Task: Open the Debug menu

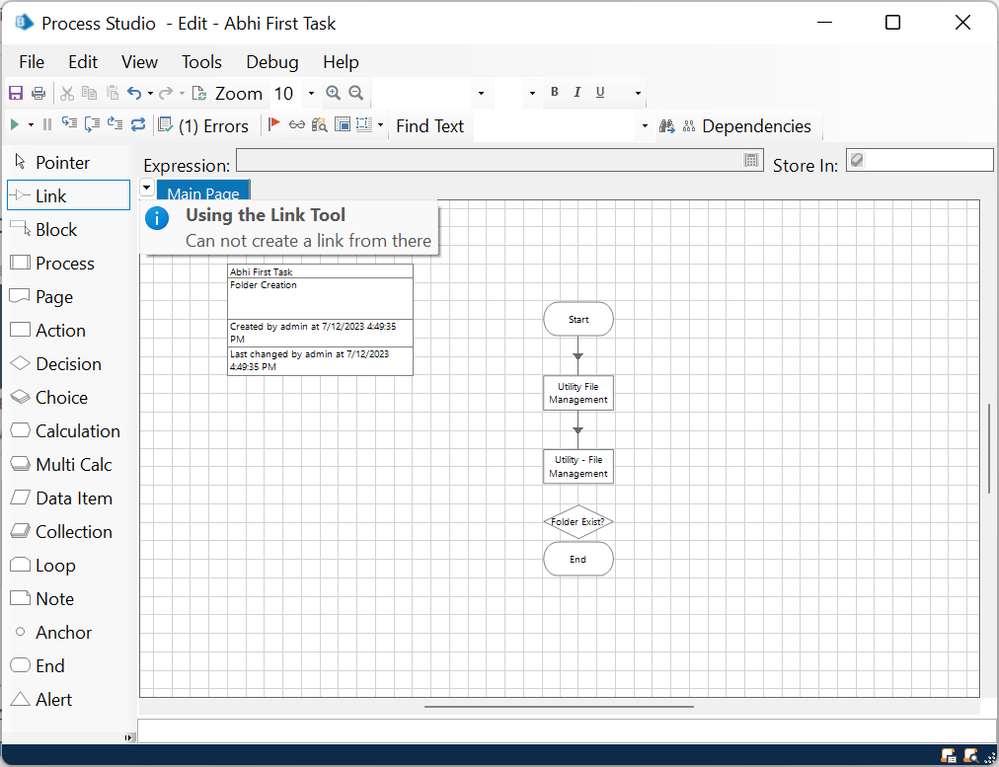Action: tap(272, 62)
